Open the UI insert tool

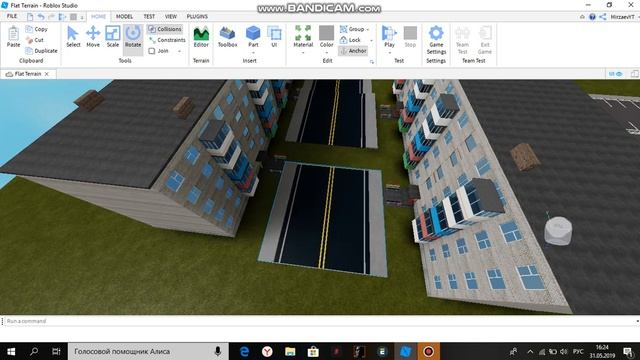click(274, 37)
